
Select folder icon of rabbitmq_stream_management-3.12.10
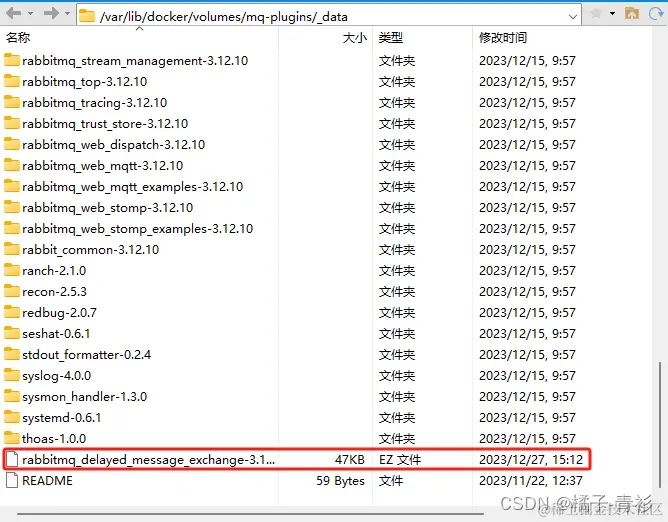(12, 60)
